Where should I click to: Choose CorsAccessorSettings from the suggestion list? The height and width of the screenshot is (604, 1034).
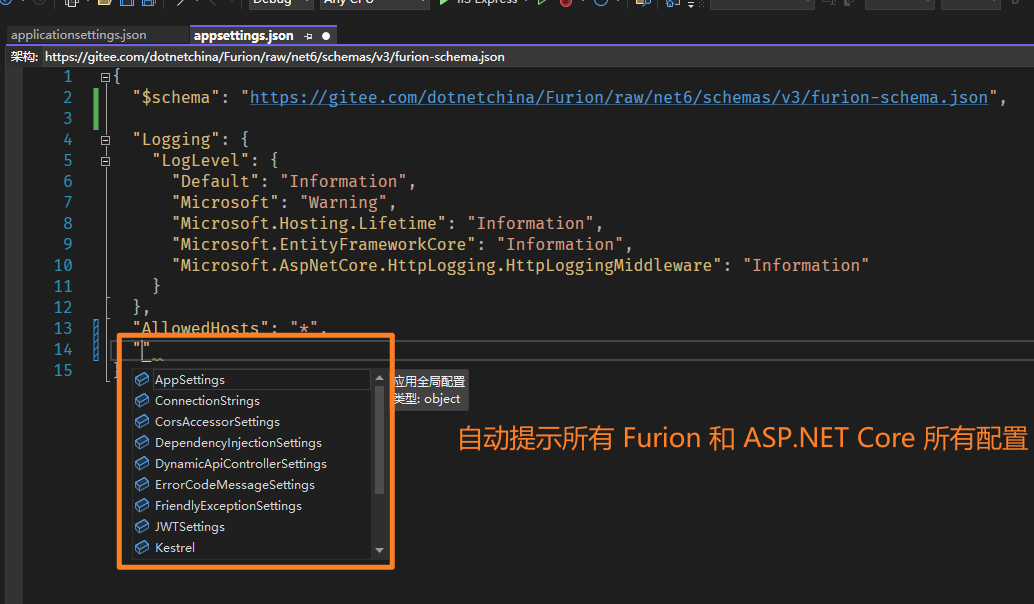(x=217, y=422)
